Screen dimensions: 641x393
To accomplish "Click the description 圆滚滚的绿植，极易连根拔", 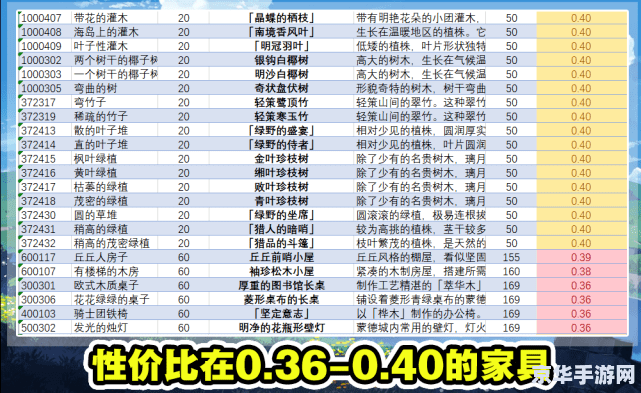I will [x=421, y=215].
